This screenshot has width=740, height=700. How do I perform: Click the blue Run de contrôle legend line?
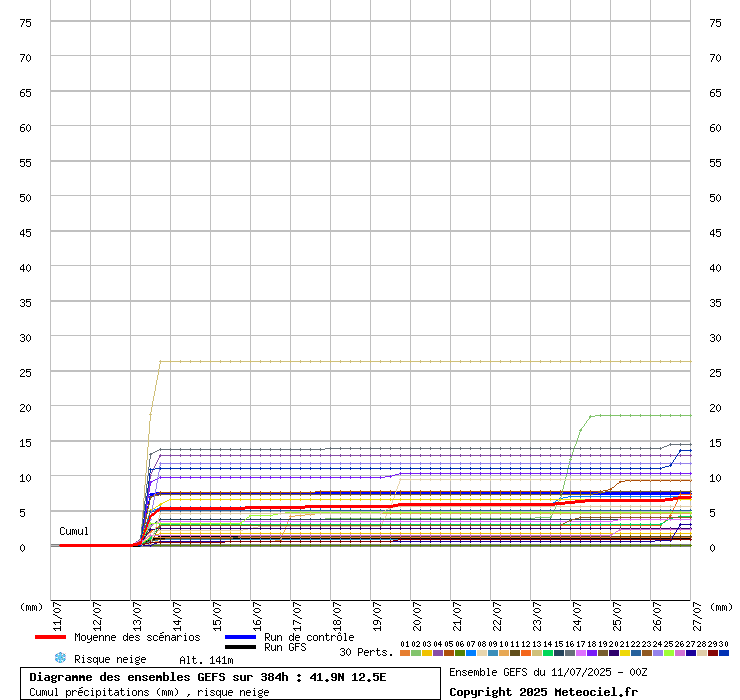(241, 637)
